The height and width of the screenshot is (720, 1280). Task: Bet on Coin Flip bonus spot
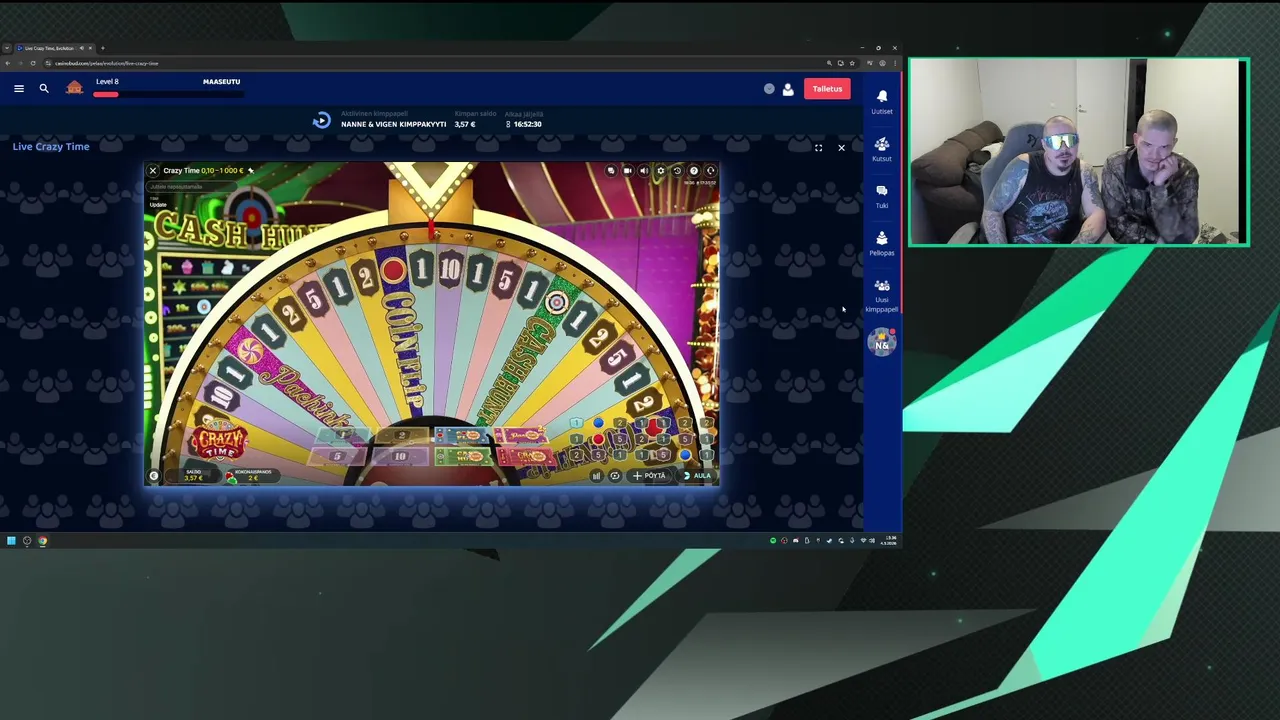point(462,435)
